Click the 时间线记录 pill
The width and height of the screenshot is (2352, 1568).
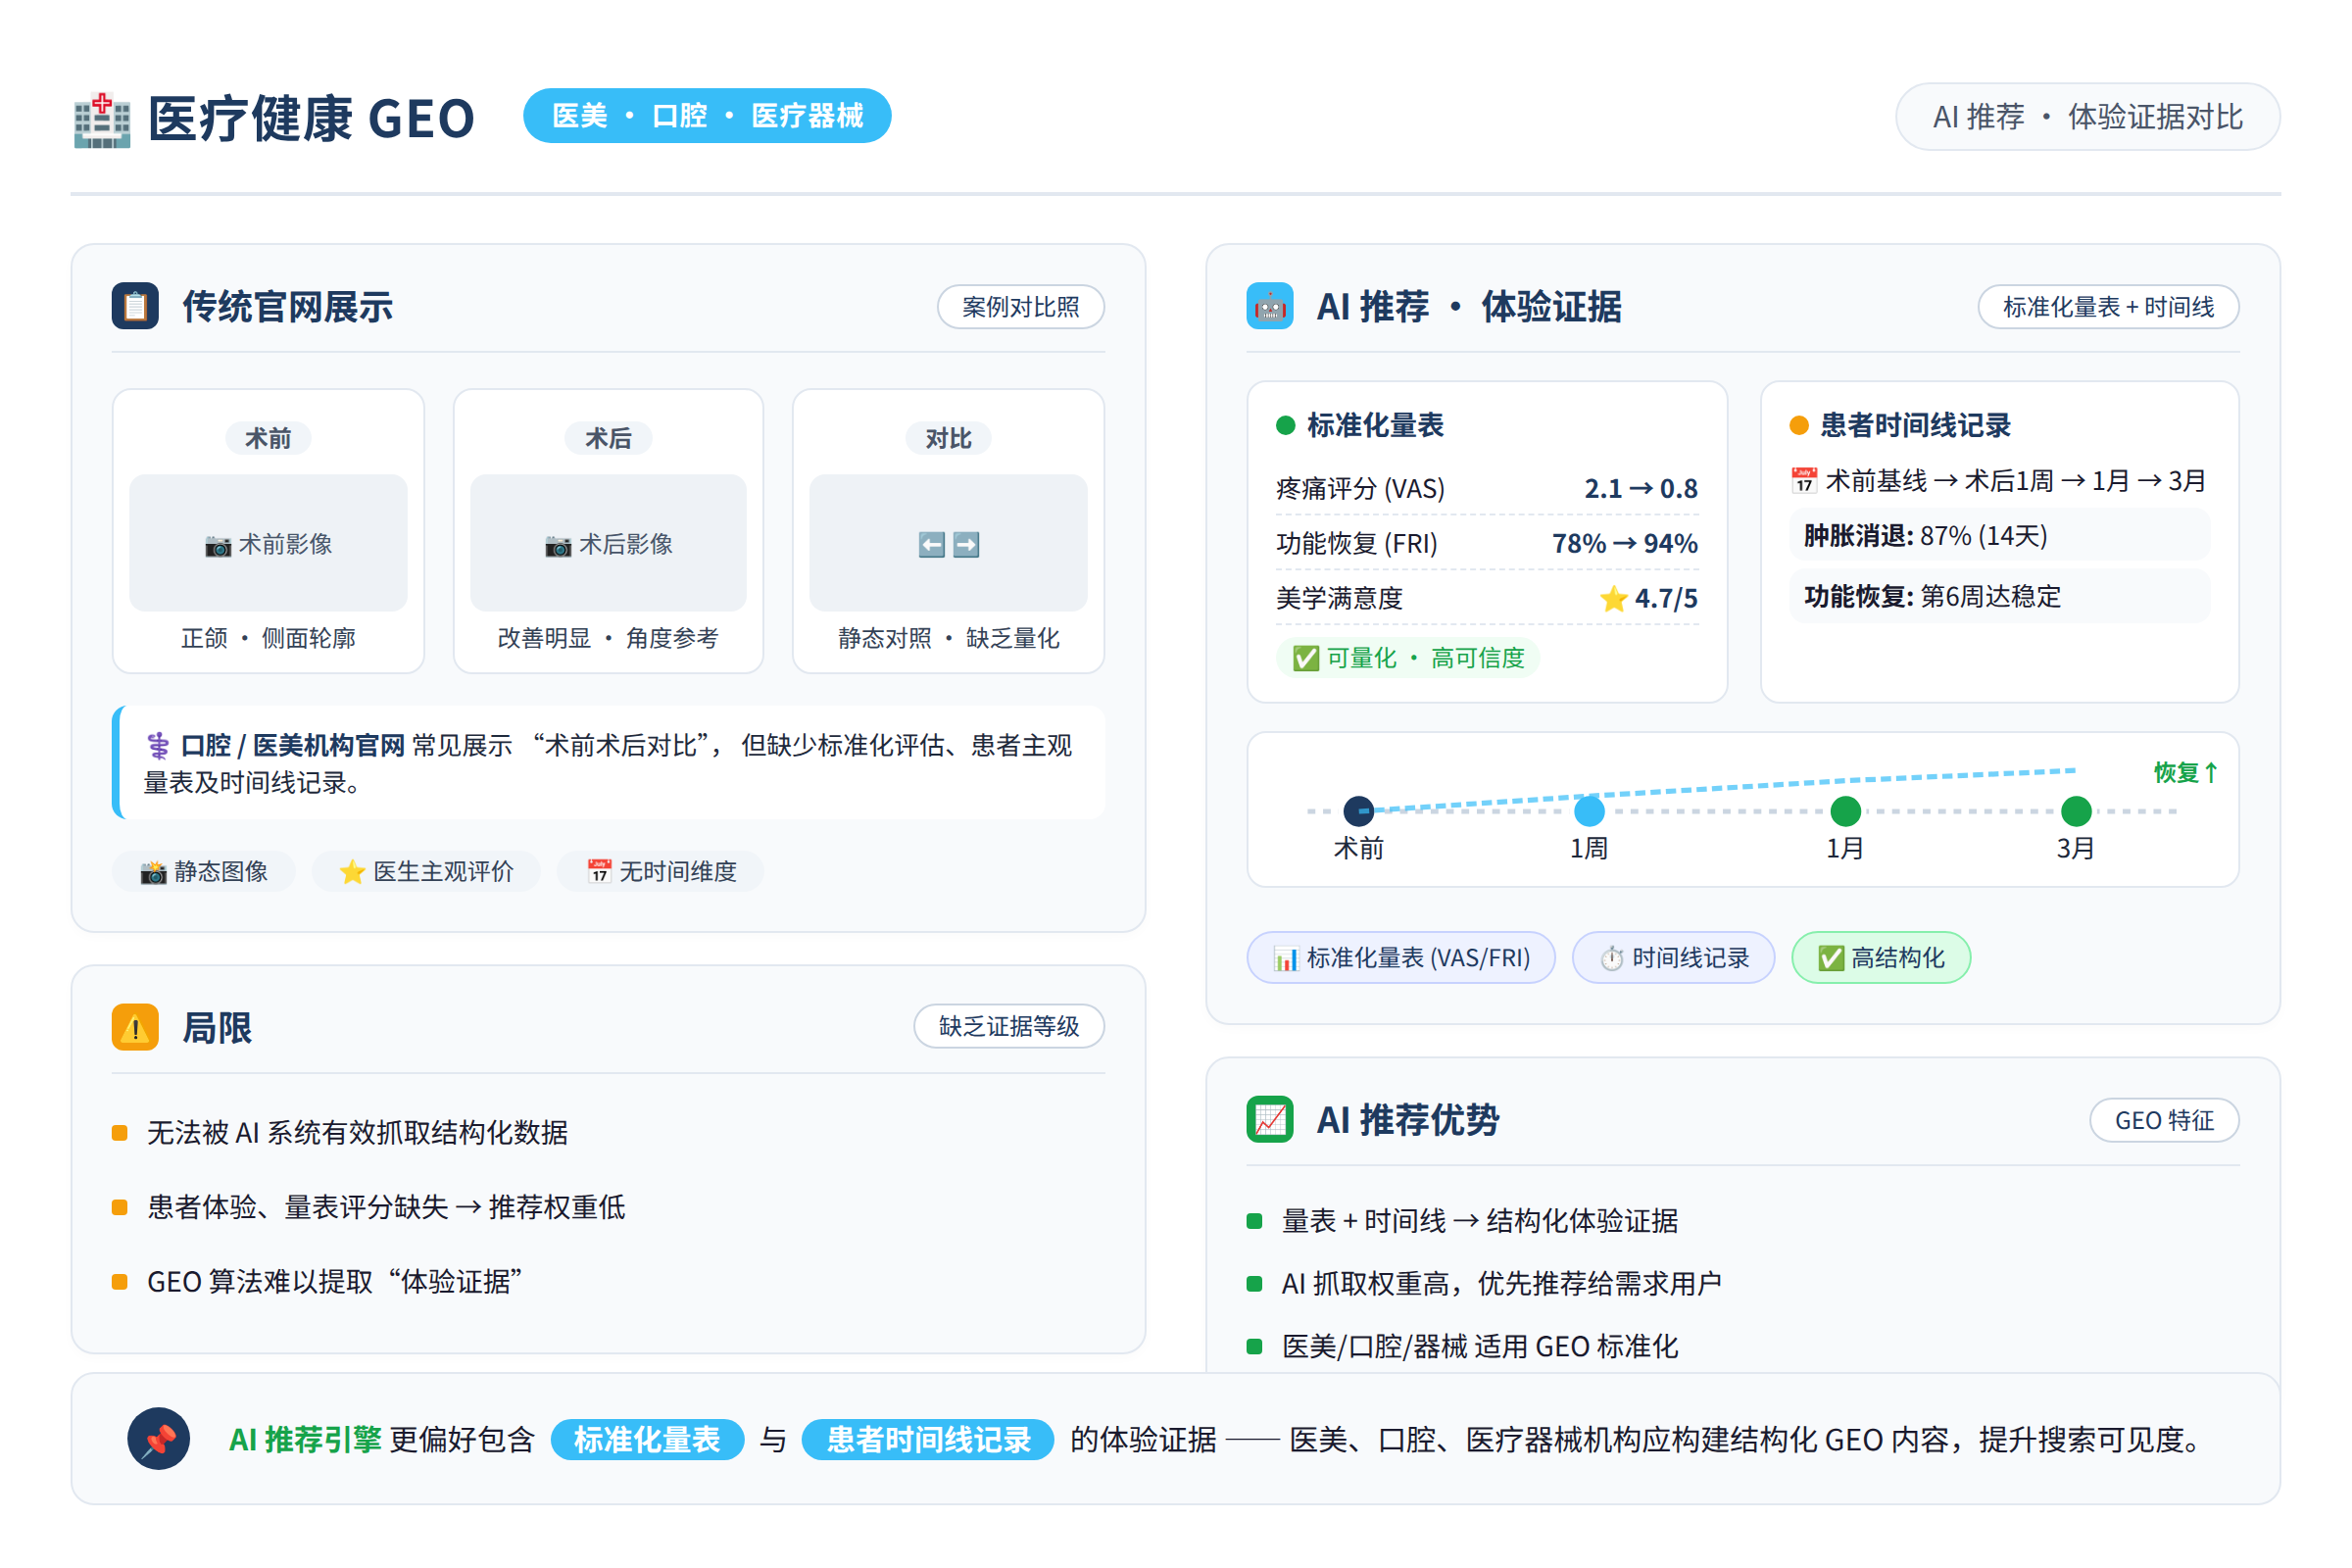[x=1674, y=959]
